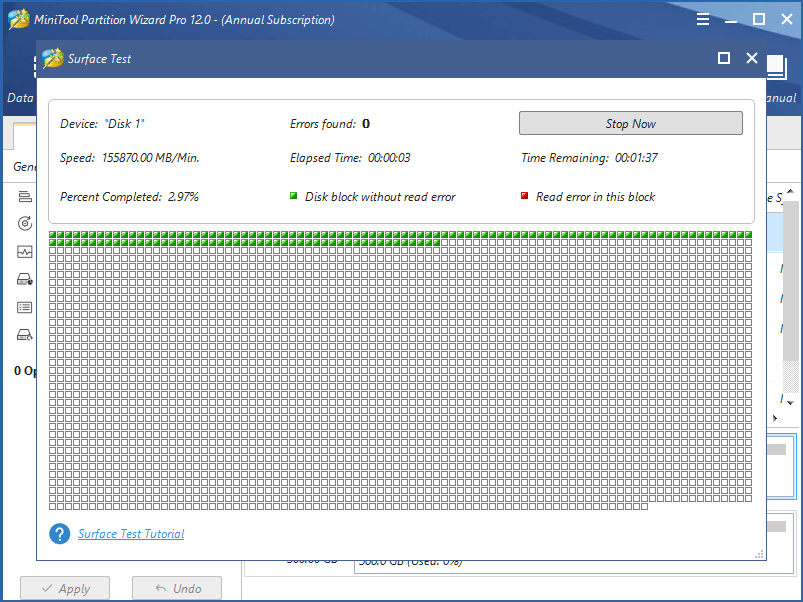This screenshot has height=602, width=803.
Task: Click the red legend square for read error
Action: pos(524,196)
